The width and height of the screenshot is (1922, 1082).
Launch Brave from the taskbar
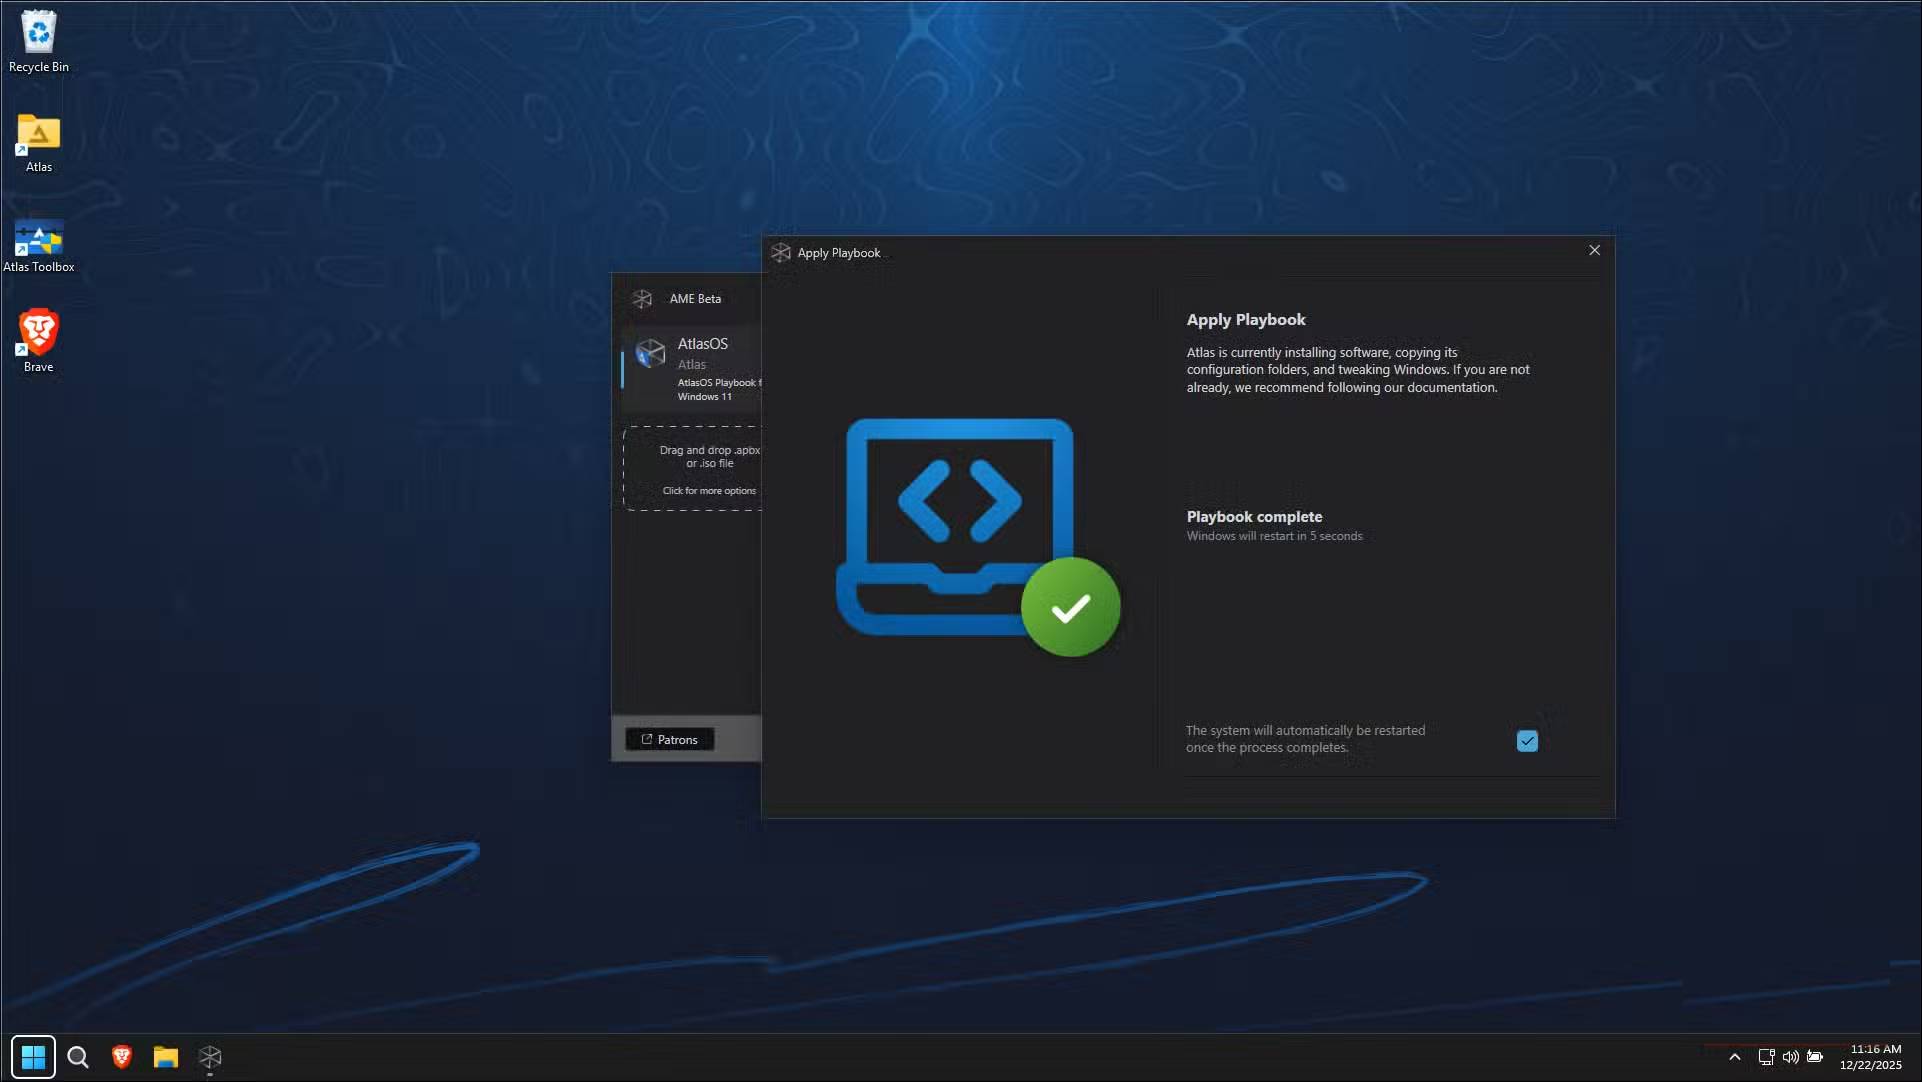[122, 1057]
